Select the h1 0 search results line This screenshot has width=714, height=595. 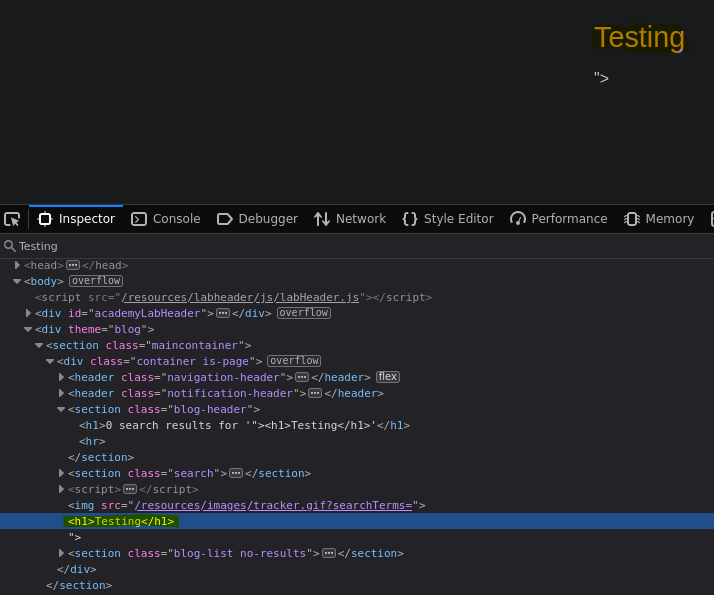coord(245,425)
